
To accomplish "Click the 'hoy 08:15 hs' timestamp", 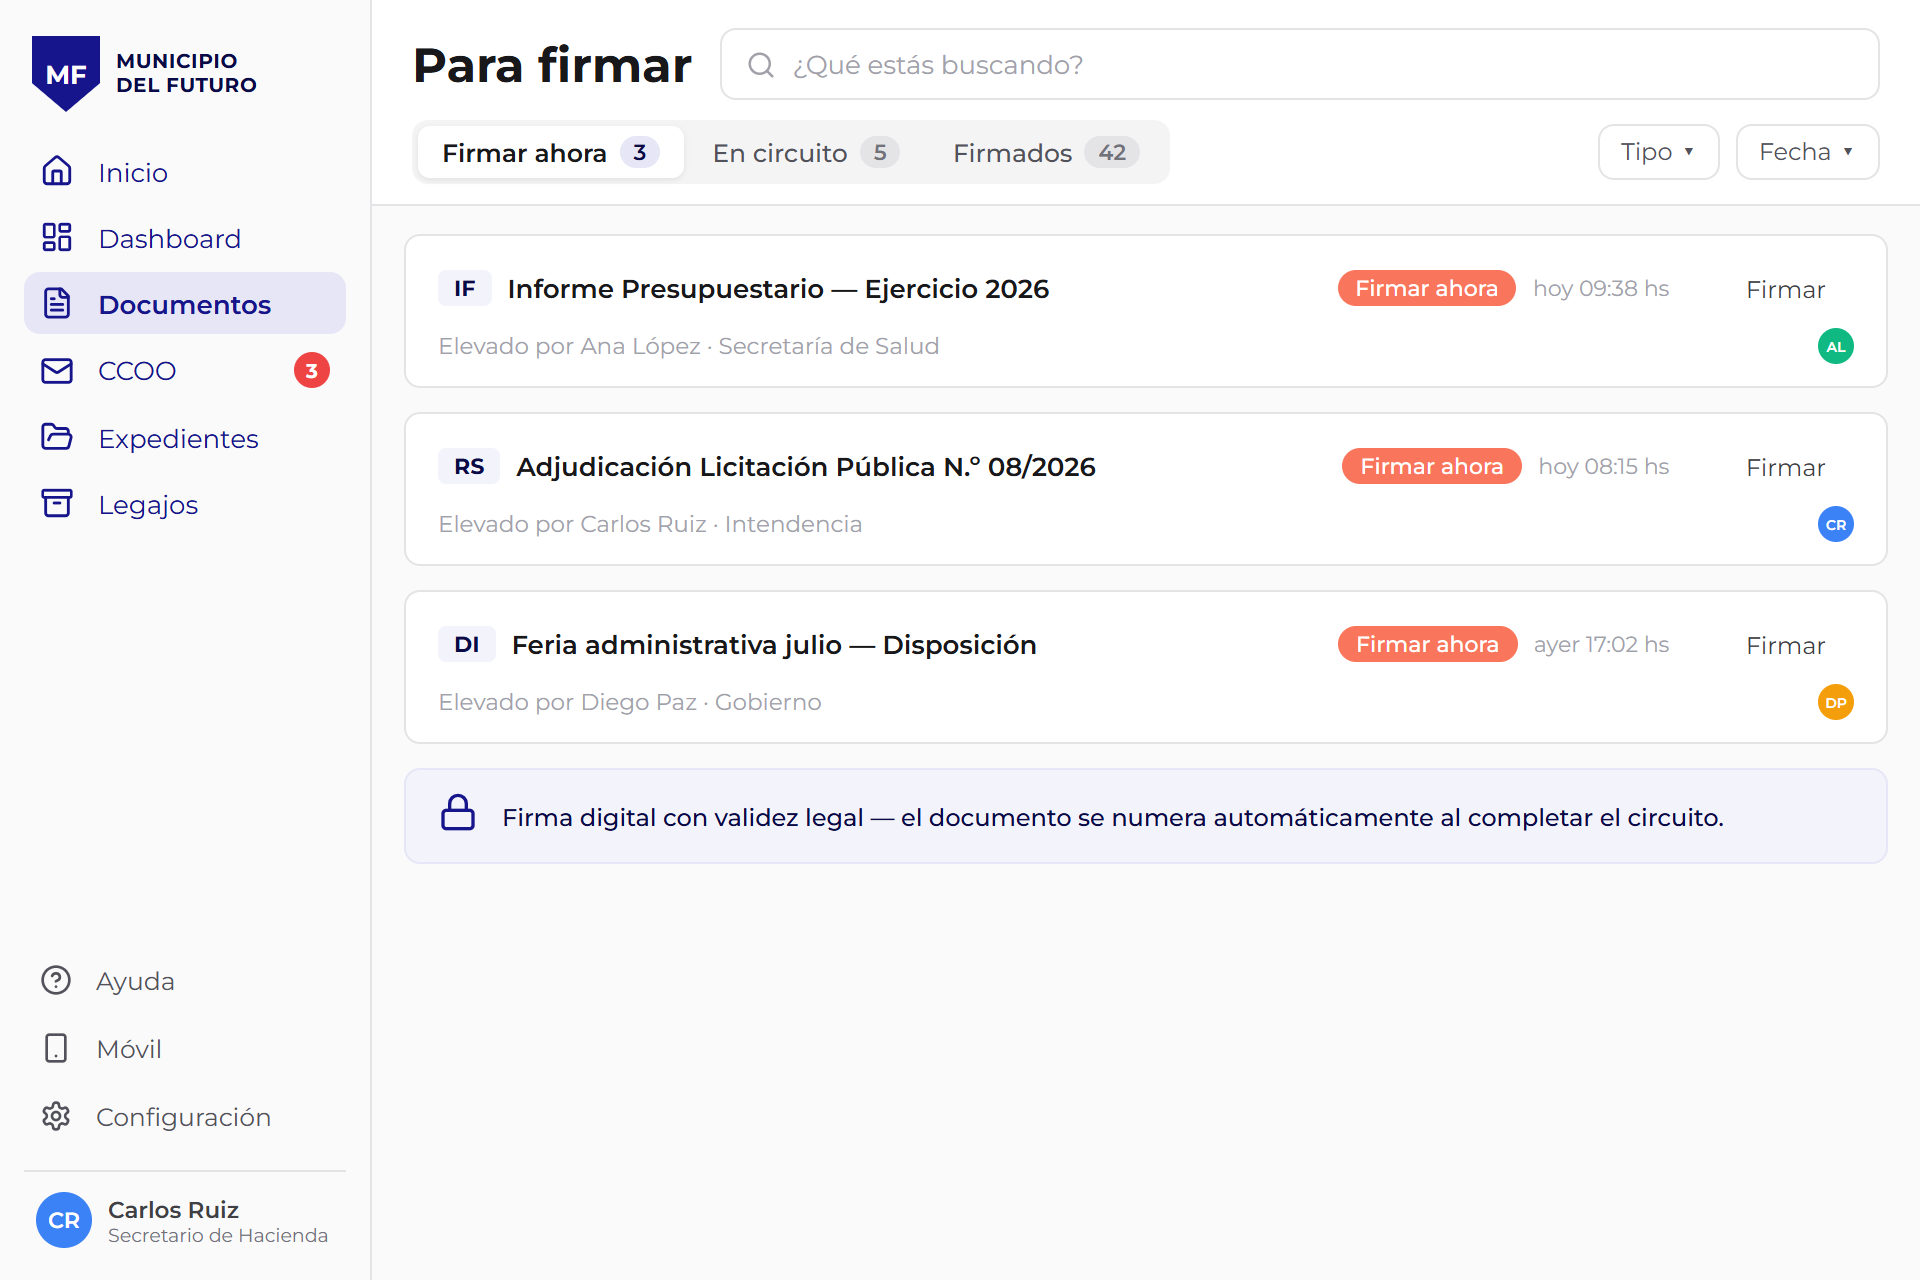I will (1604, 466).
